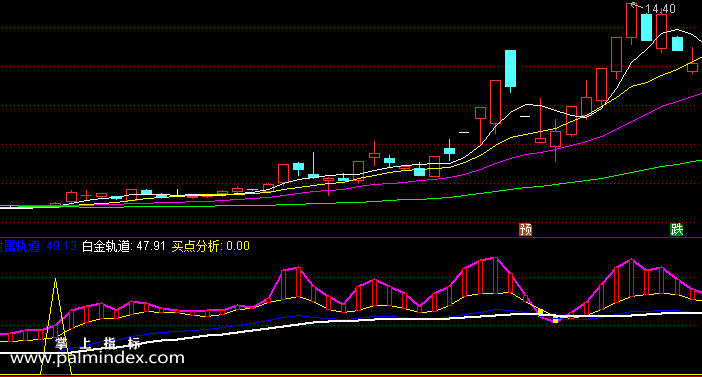
Task: Select the blue 轨道 49.13 indicator label
Action: point(38,246)
